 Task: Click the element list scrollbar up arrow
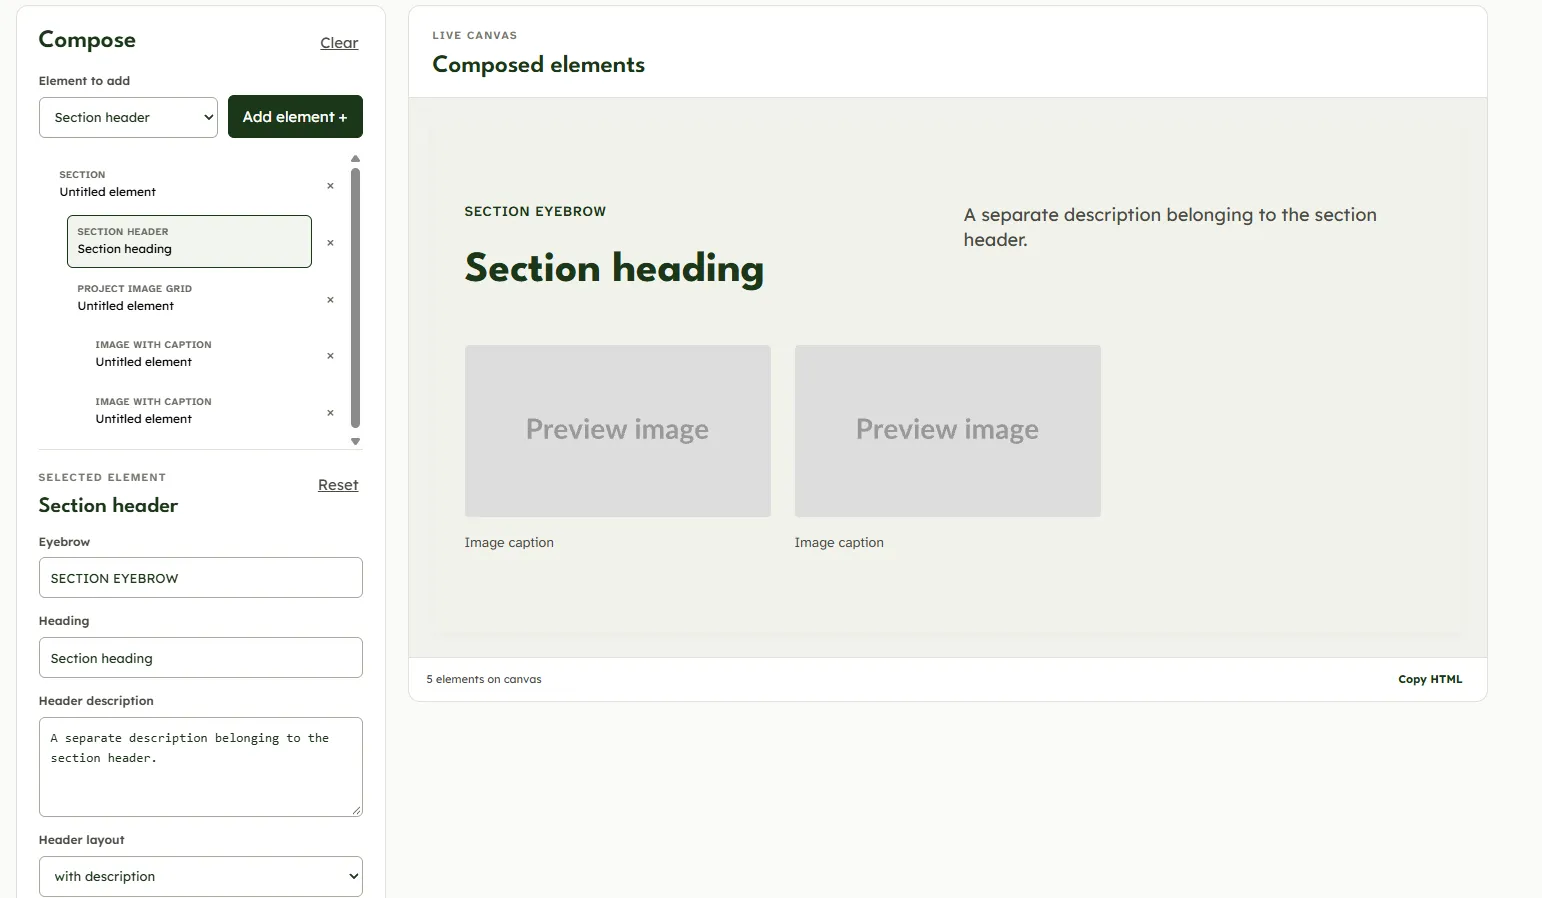[355, 159]
